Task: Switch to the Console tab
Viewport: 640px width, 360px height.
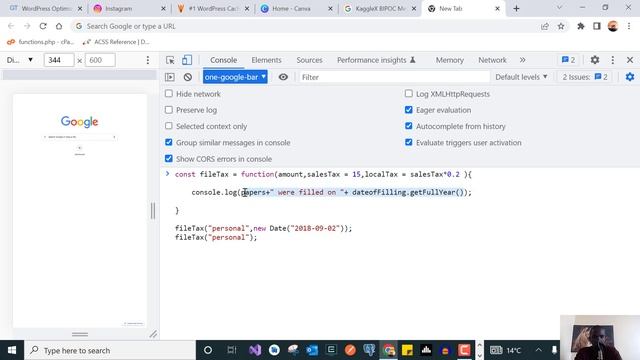Action: click(223, 60)
